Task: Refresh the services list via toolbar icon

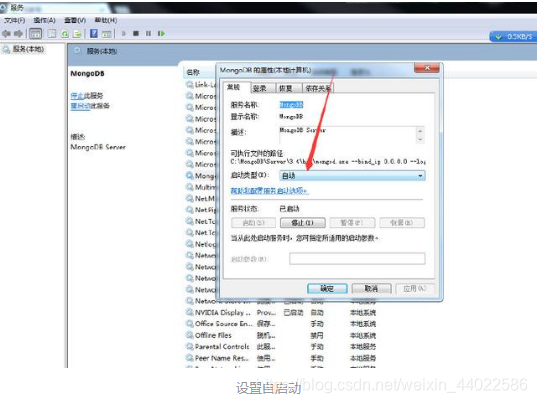Action: pyautogui.click(x=65, y=34)
